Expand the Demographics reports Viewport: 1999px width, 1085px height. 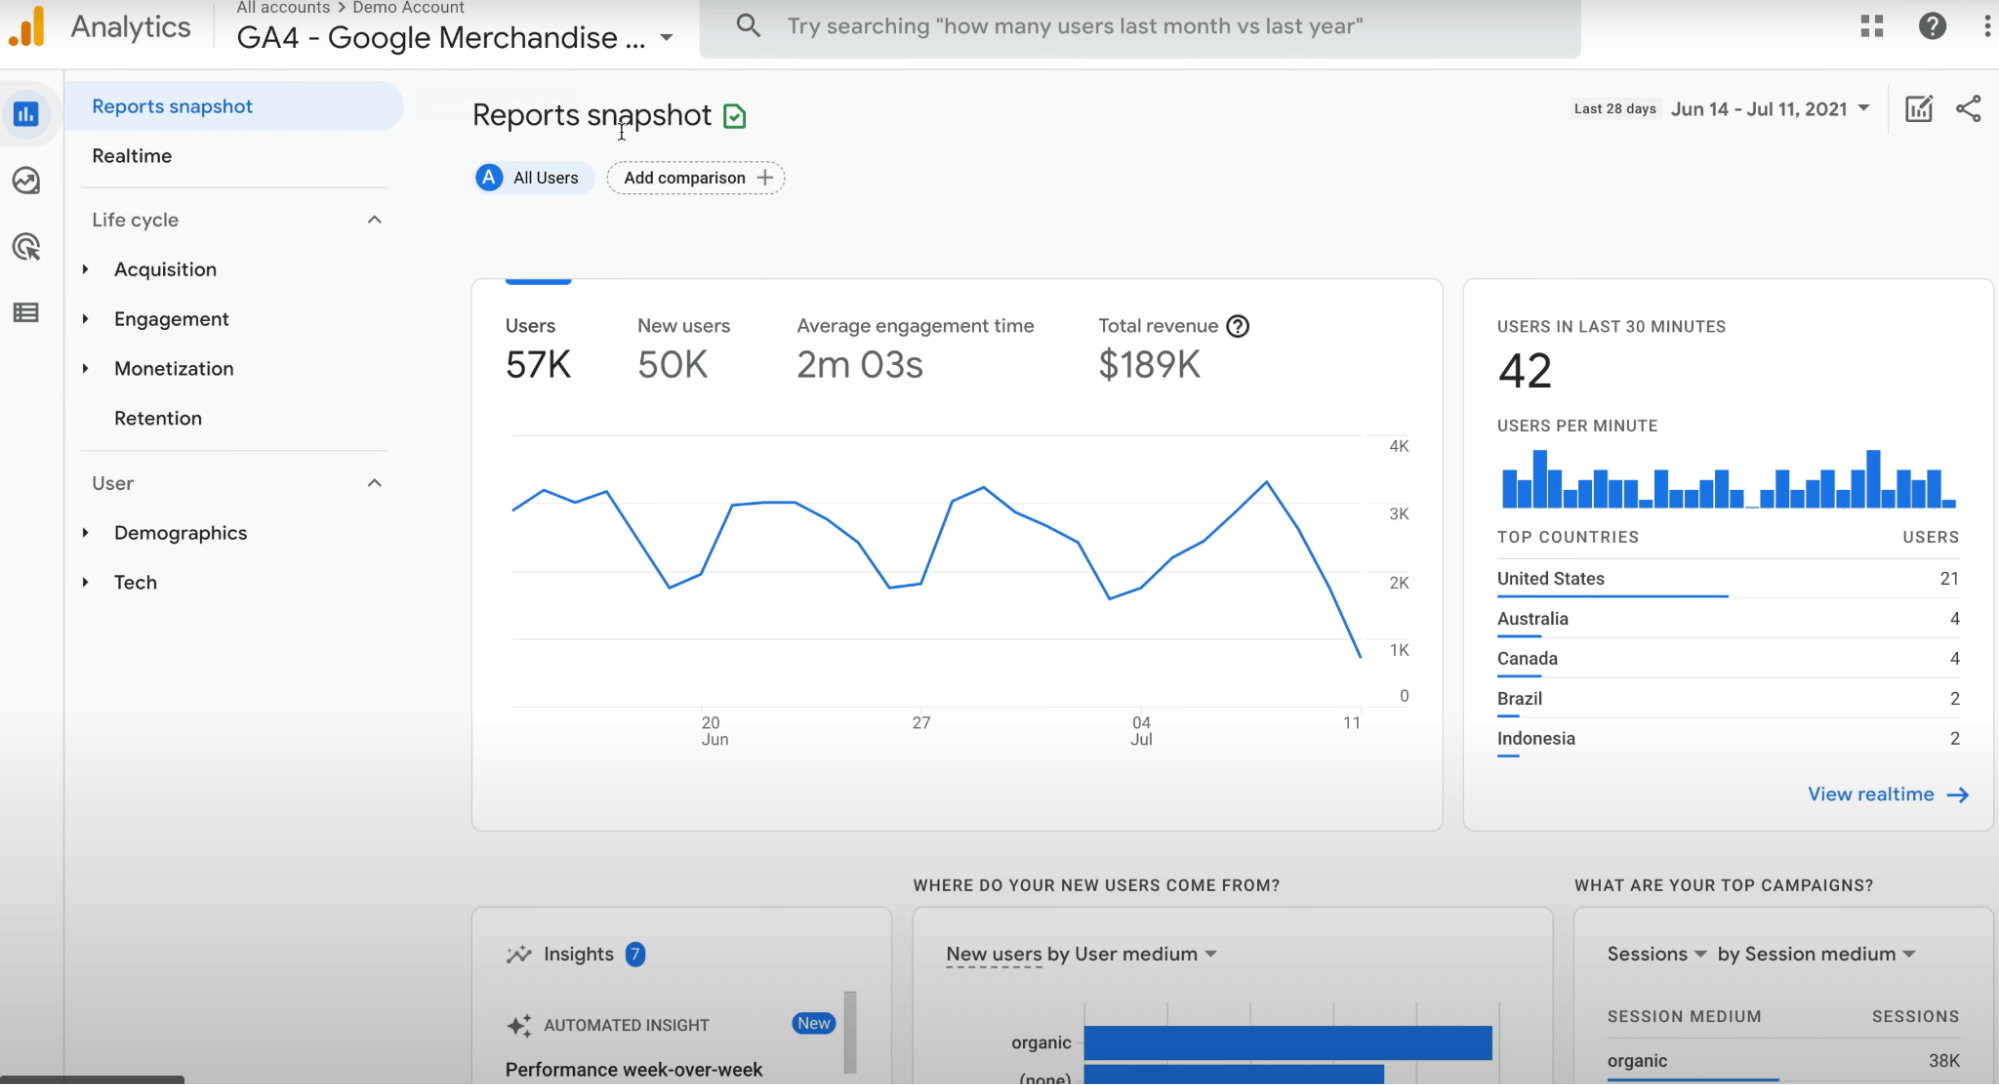(x=86, y=533)
